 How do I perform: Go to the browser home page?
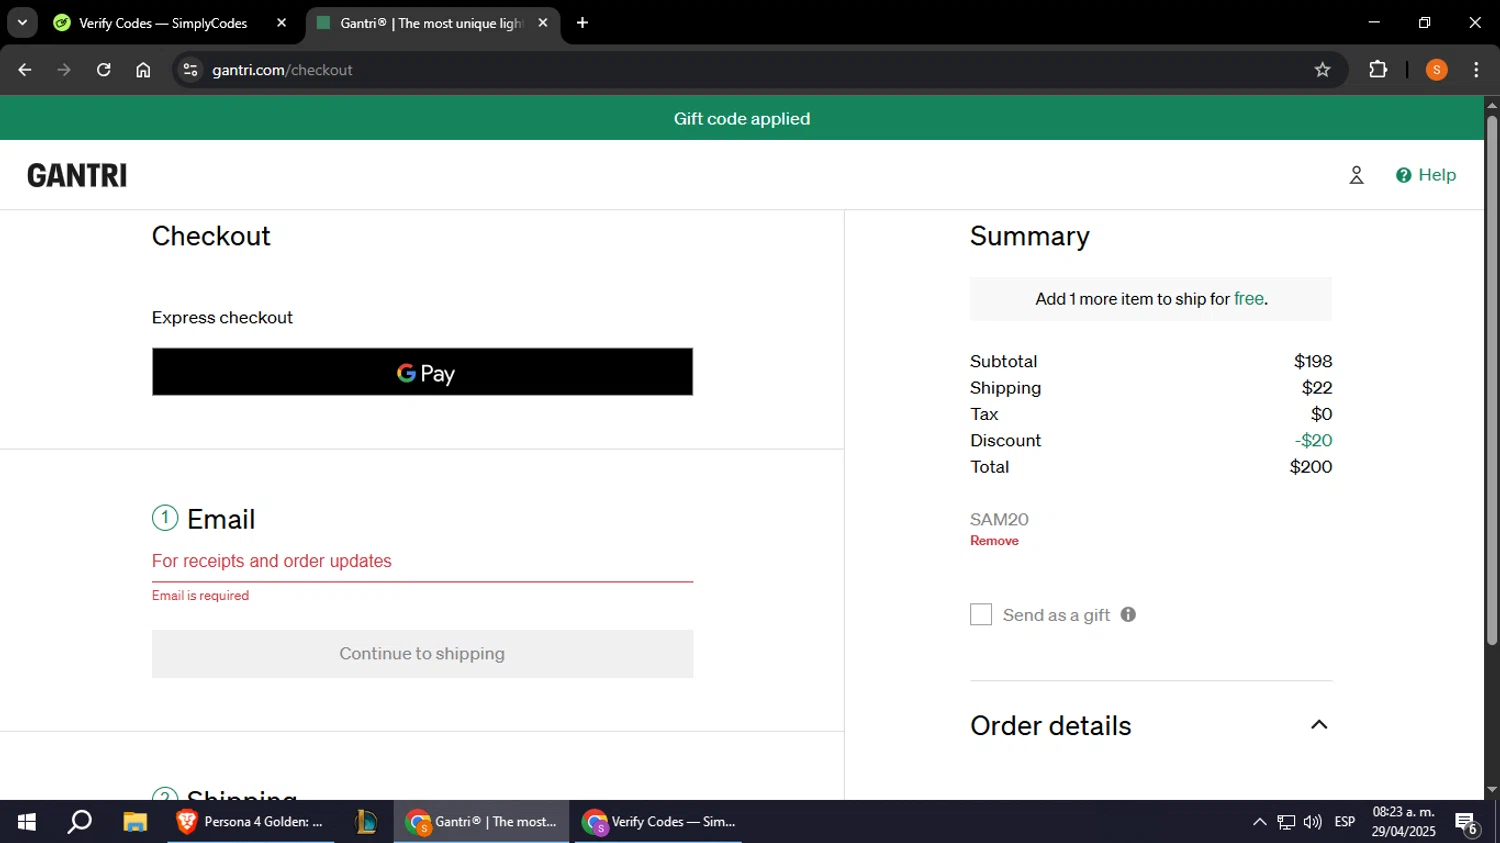click(x=143, y=70)
